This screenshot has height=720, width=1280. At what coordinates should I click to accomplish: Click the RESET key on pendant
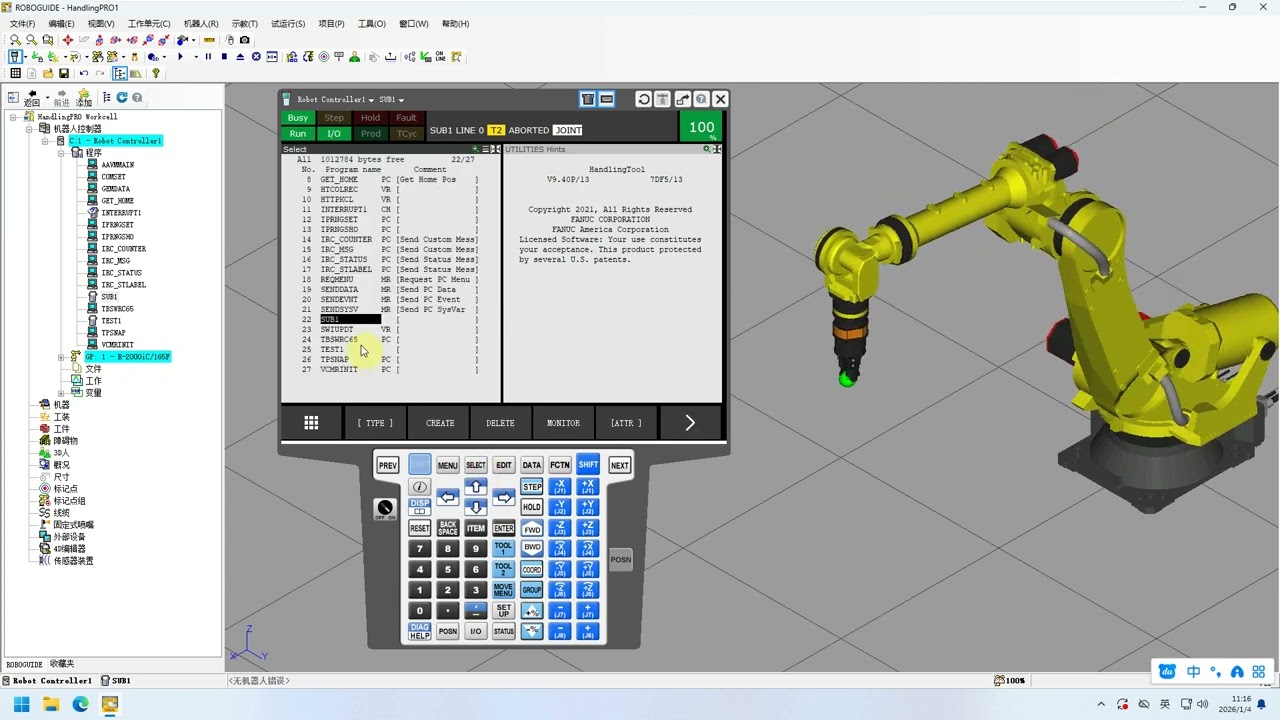pyautogui.click(x=420, y=528)
